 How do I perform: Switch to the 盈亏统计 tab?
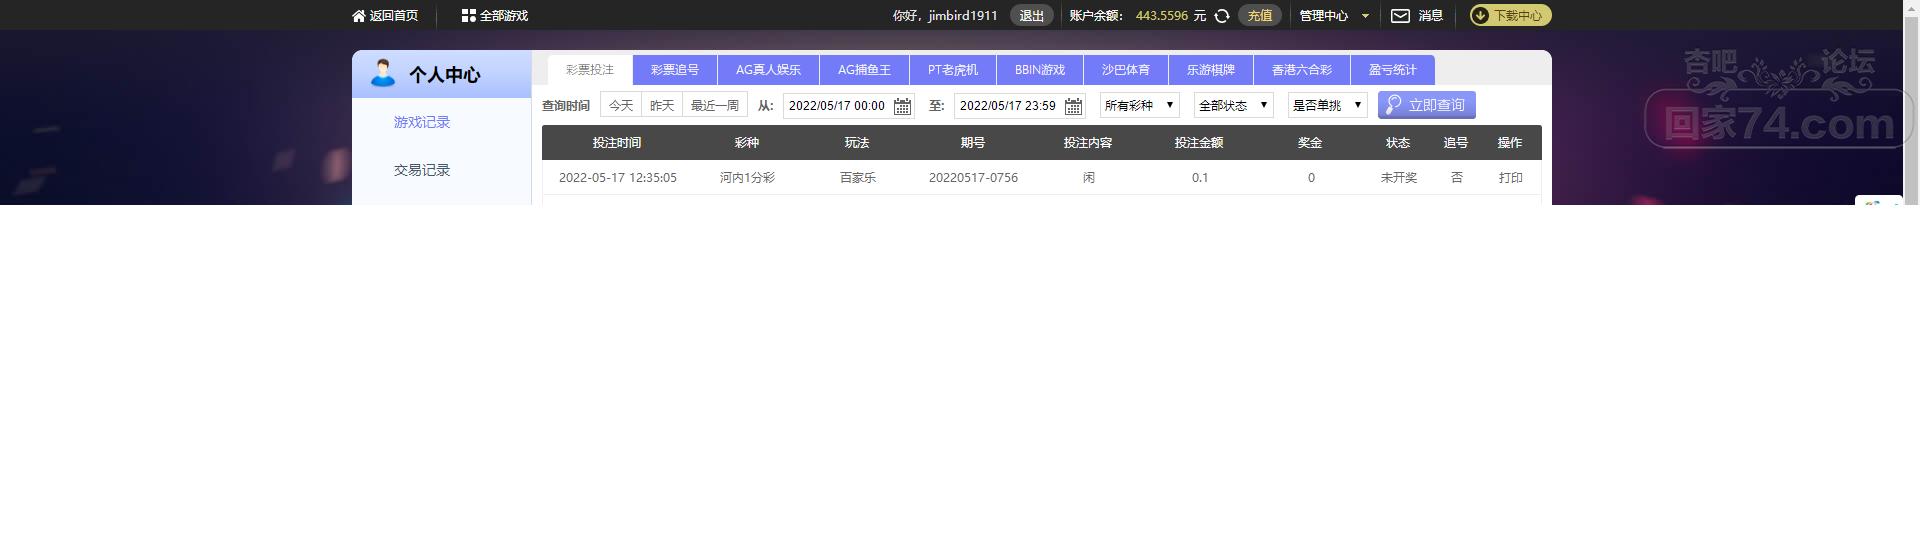(1393, 70)
